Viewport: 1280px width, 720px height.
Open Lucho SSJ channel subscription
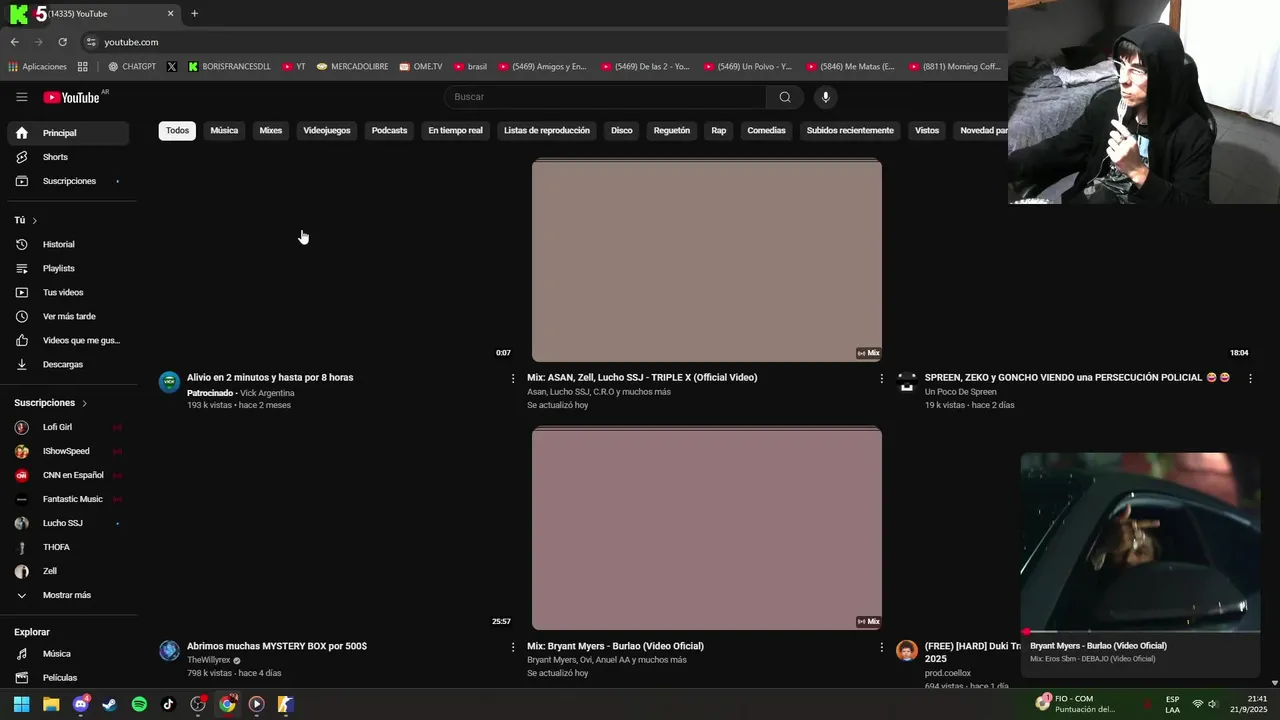[x=68, y=523]
